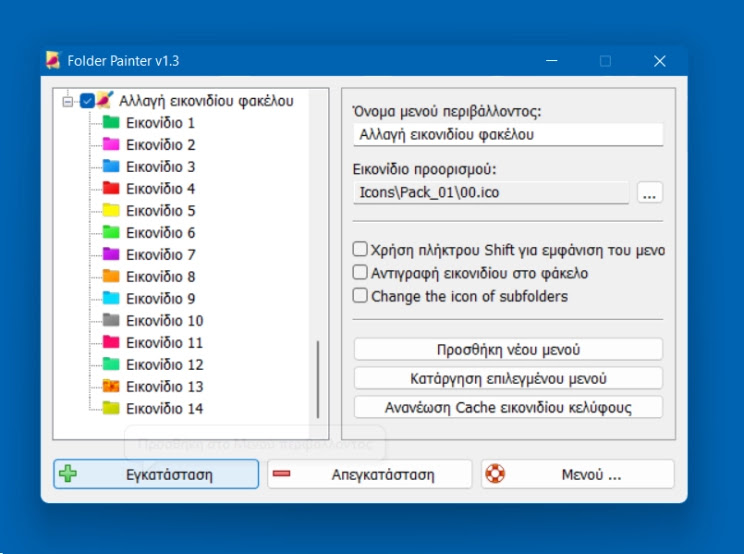This screenshot has height=554, width=744.
Task: Select the lime folder icon beside Εικονίδιο 6
Action: pos(111,232)
